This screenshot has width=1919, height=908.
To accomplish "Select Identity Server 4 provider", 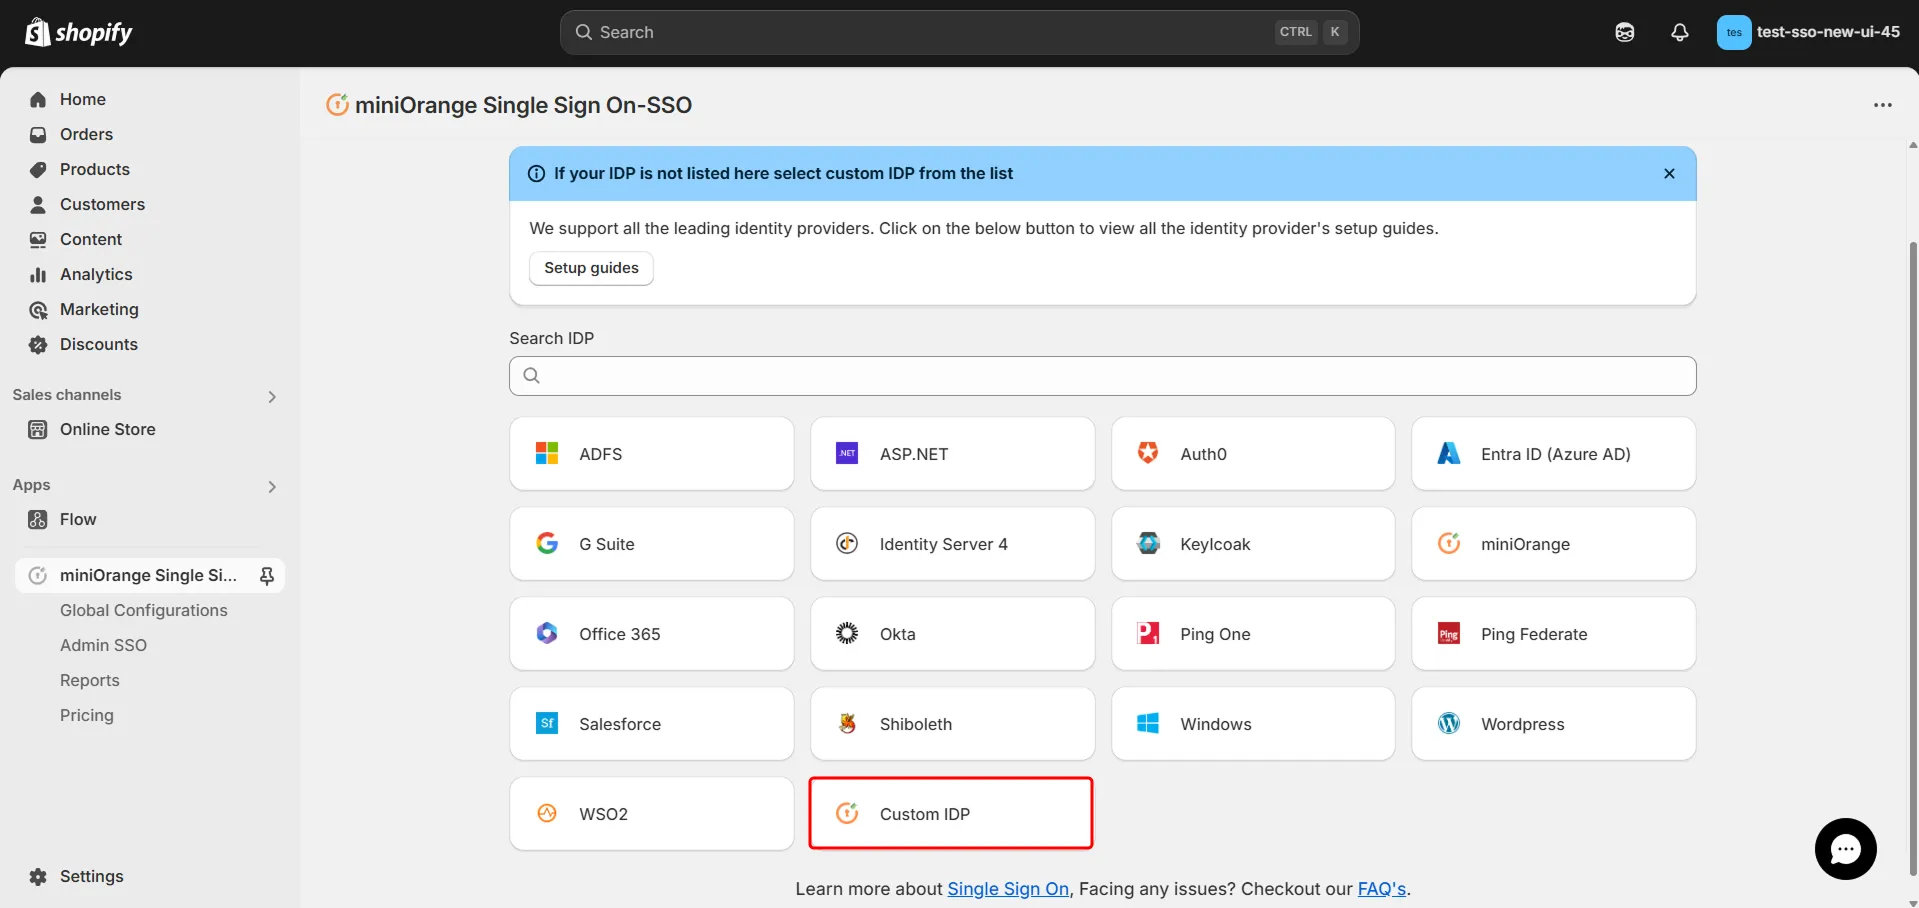I will tap(952, 544).
